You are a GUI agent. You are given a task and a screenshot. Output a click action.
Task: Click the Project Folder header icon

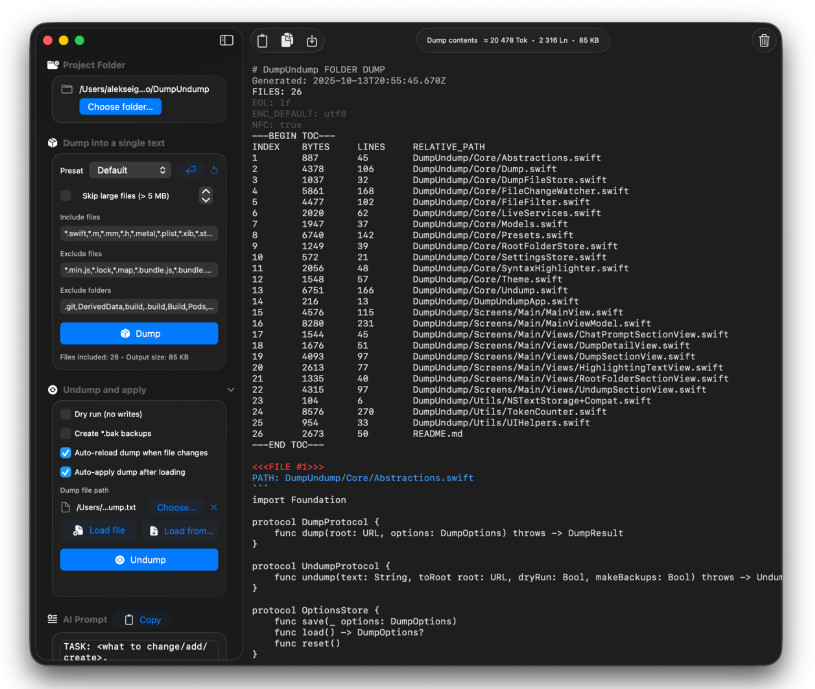pyautogui.click(x=53, y=64)
